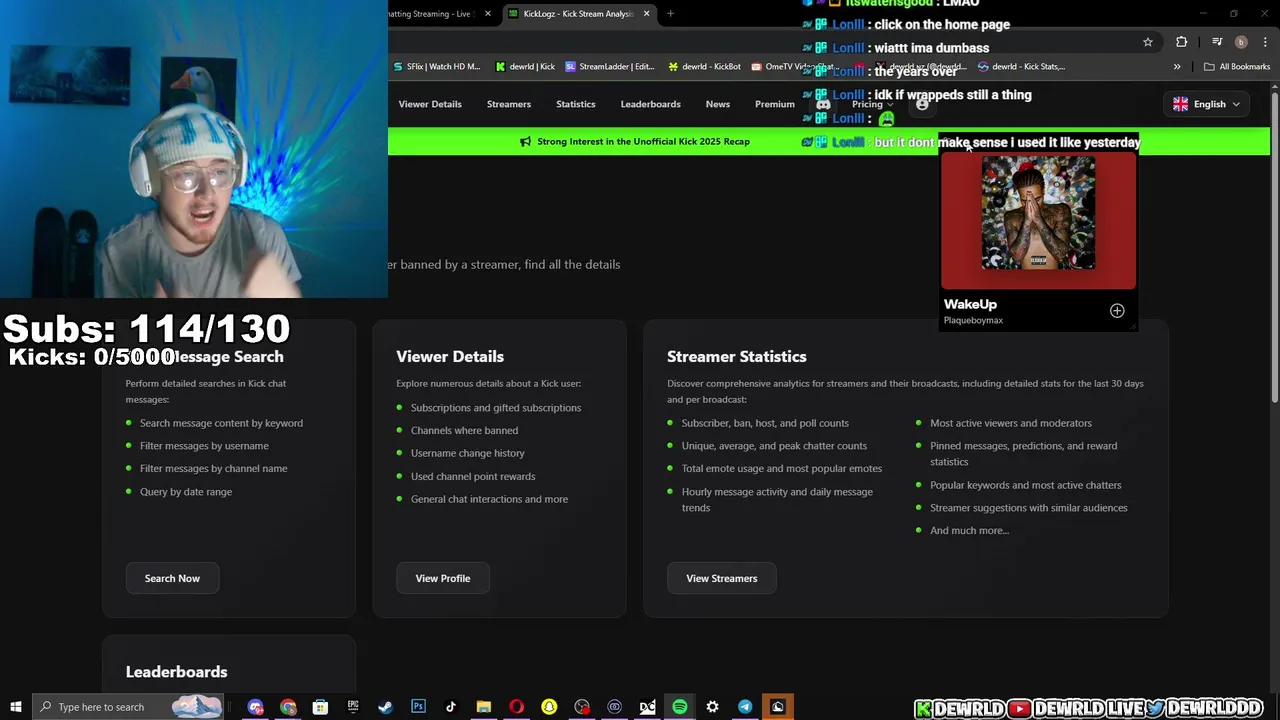
Task: Launch Photoshop from the taskbar
Action: [418, 707]
